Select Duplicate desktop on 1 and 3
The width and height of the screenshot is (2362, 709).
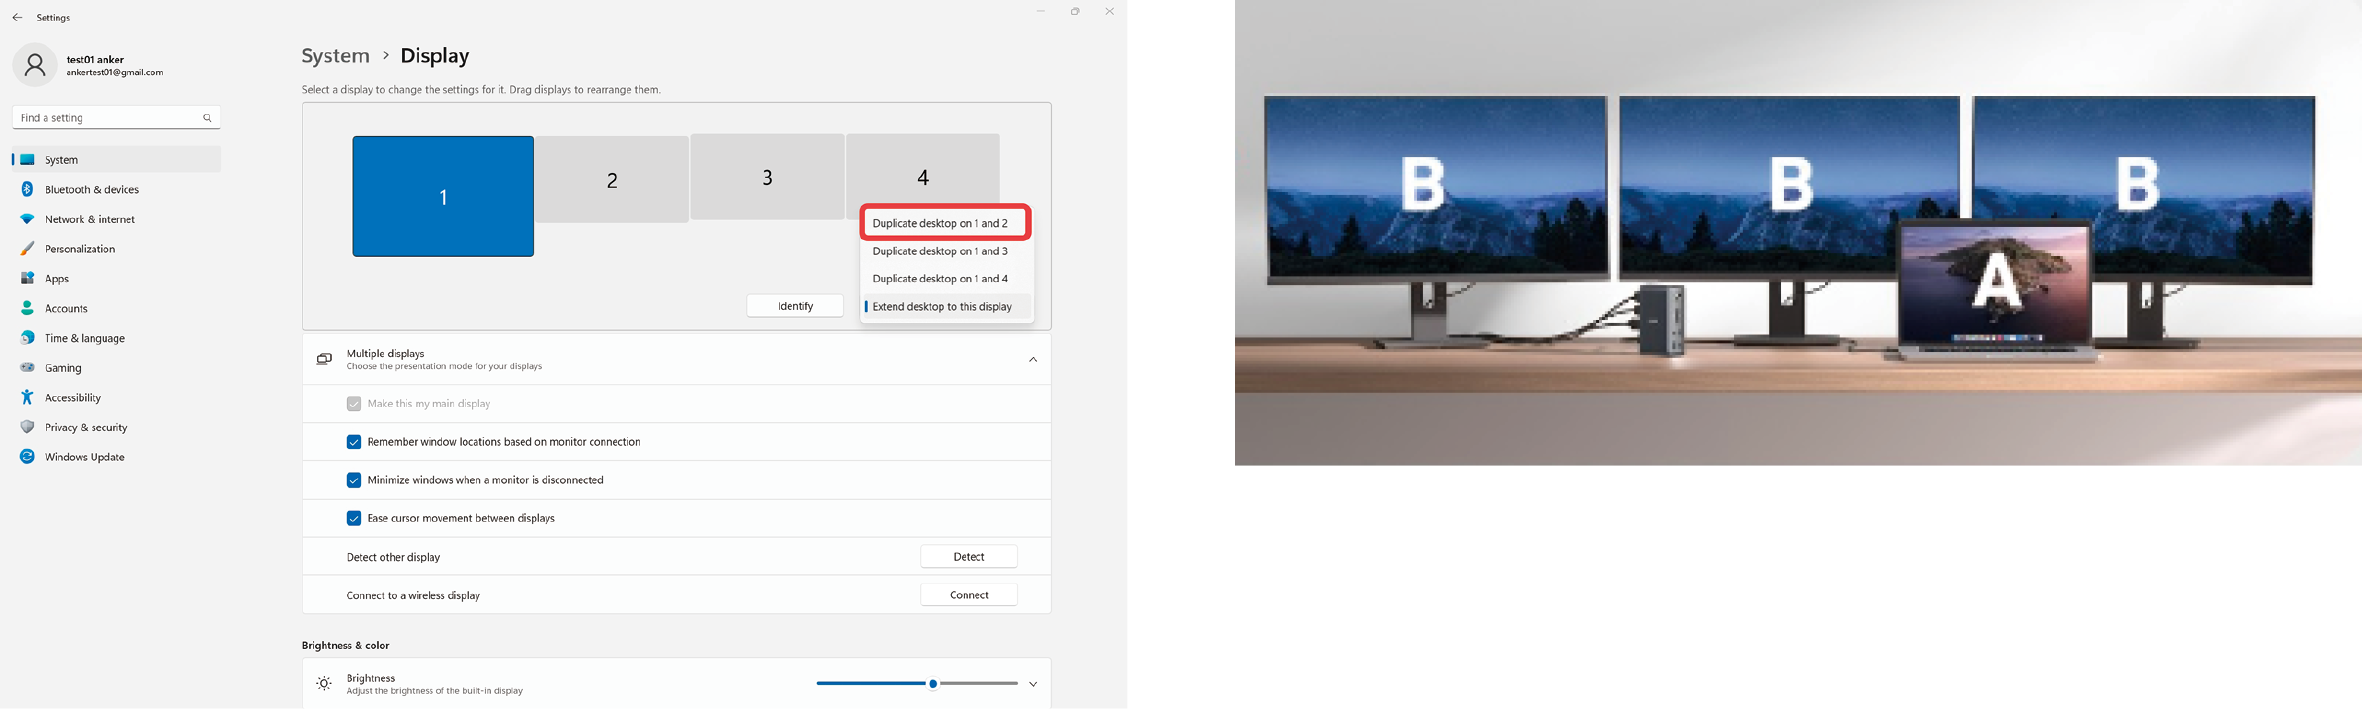click(940, 251)
